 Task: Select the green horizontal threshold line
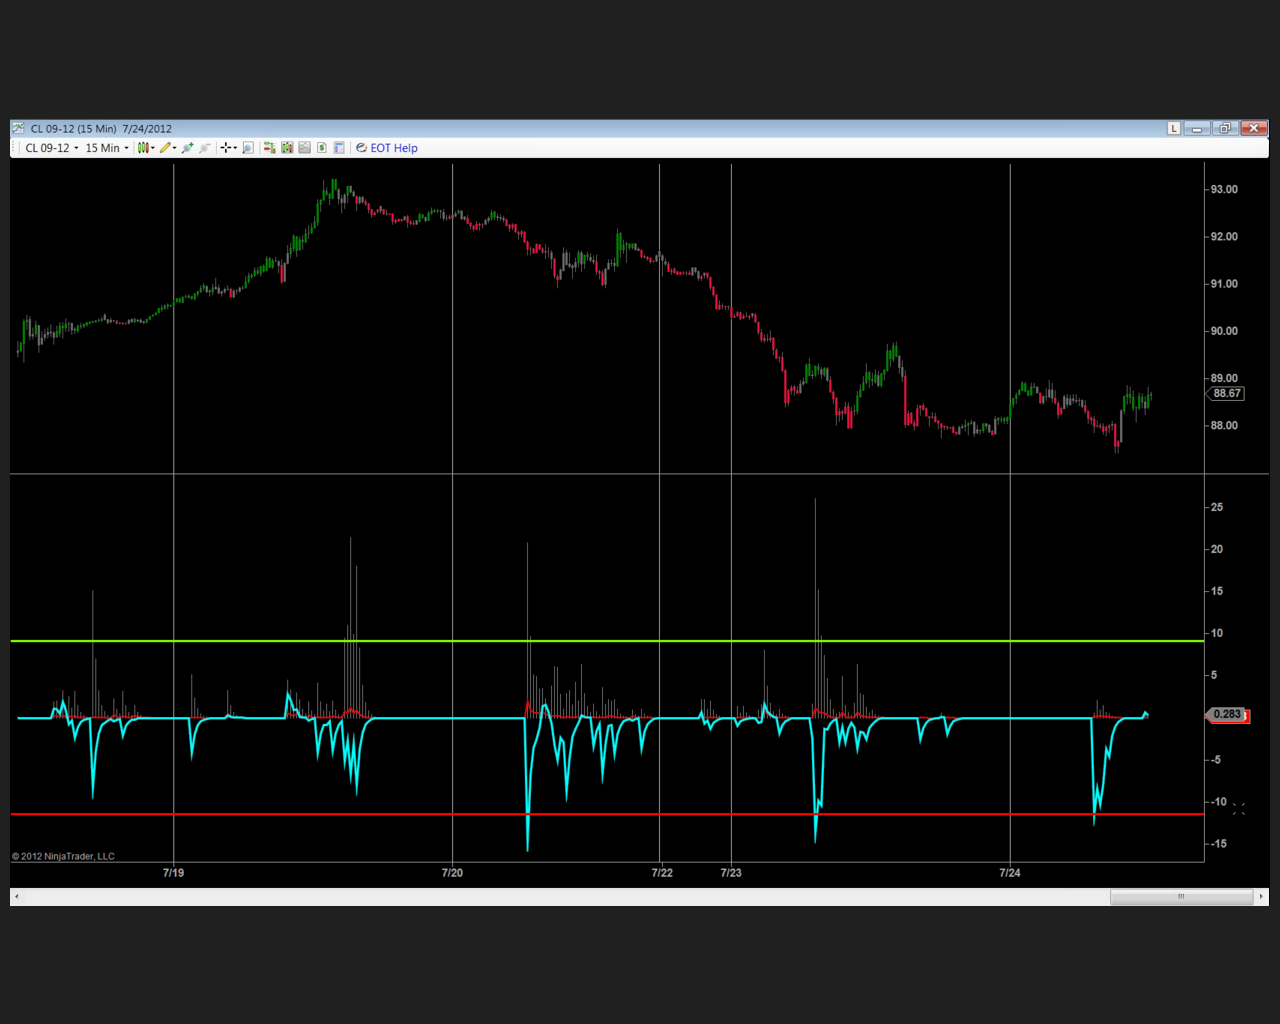[607, 640]
